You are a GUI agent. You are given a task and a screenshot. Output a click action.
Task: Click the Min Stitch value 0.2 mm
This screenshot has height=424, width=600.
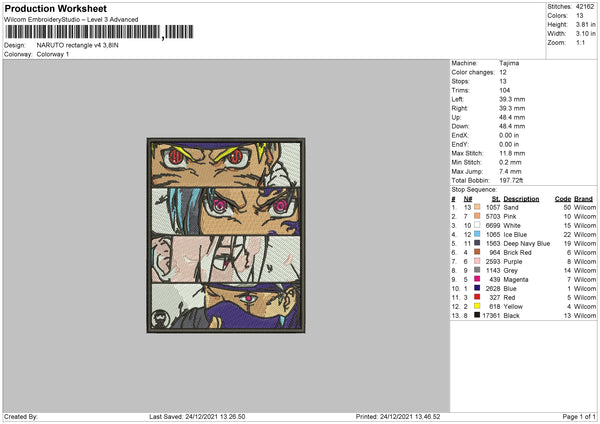click(511, 162)
